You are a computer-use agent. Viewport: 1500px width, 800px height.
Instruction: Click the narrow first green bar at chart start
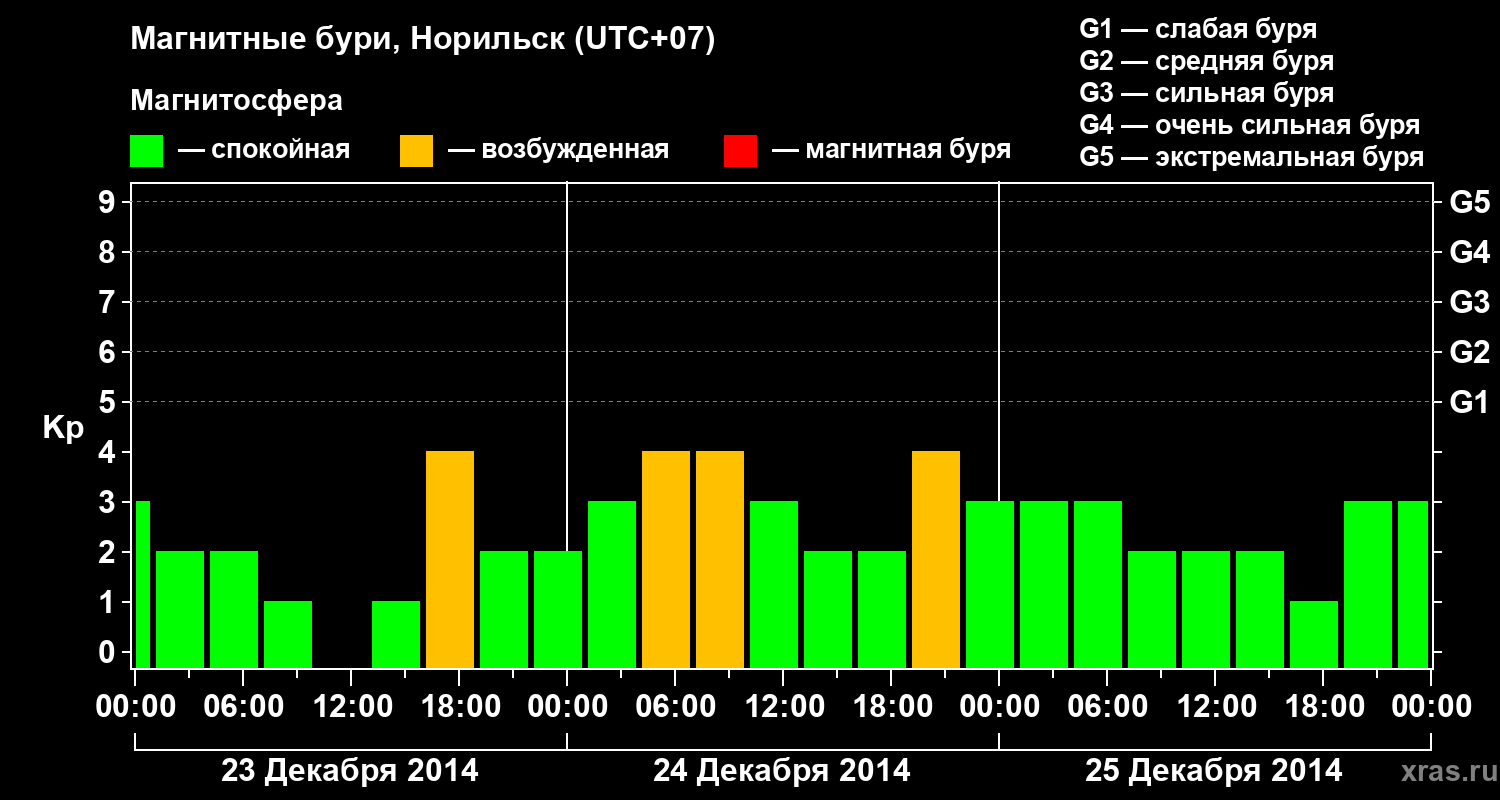coord(142,585)
